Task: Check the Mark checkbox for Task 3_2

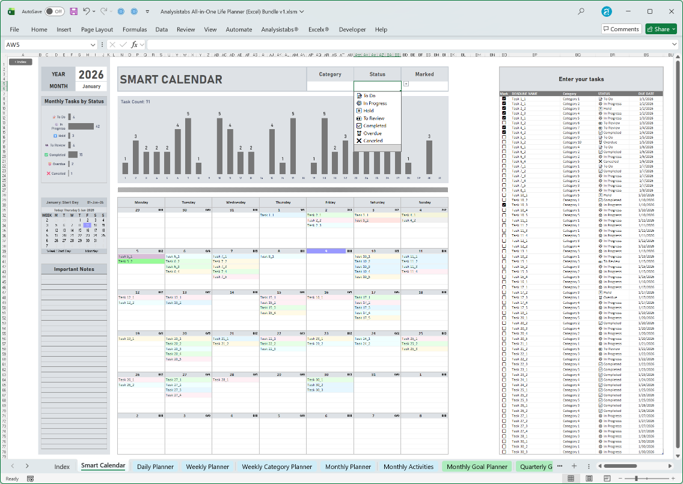Action: click(x=504, y=123)
